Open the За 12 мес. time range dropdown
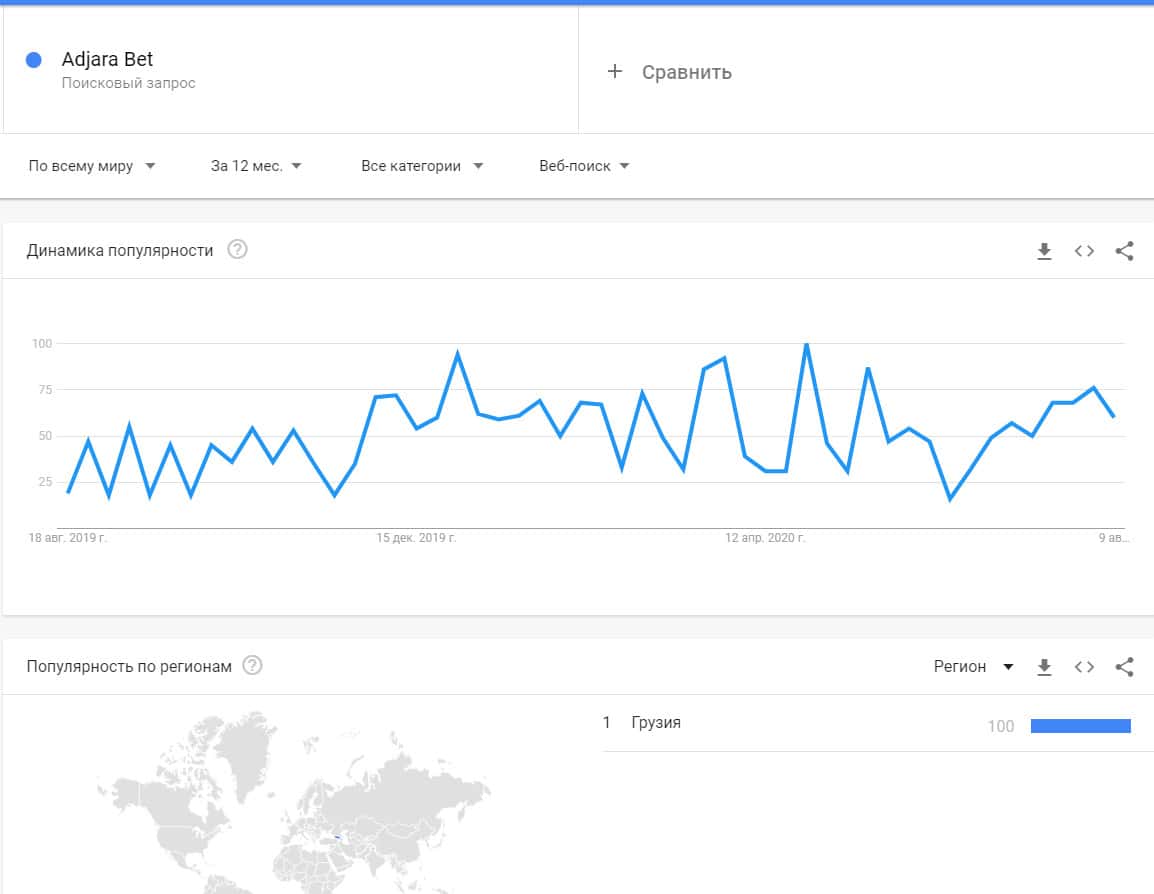This screenshot has width=1154, height=894. [256, 166]
